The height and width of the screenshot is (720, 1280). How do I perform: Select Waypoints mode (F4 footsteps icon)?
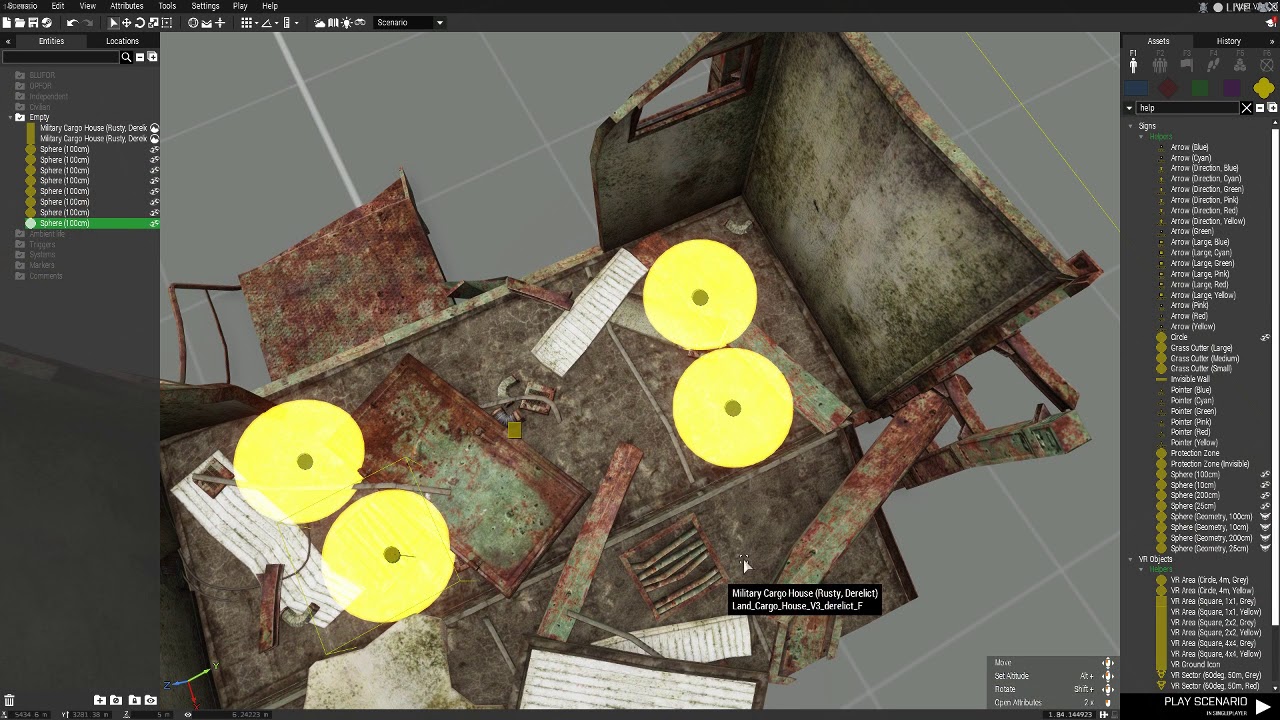[x=1213, y=64]
